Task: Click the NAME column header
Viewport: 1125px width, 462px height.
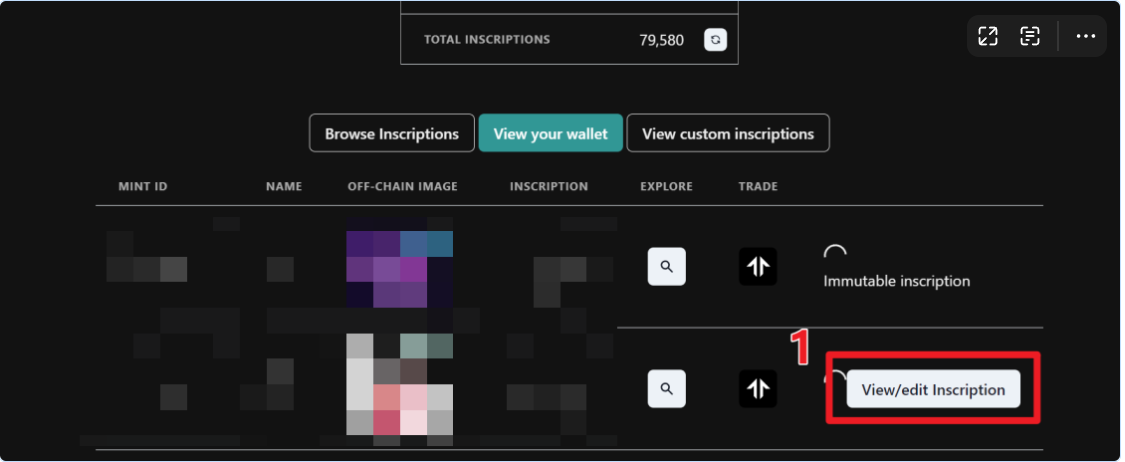Action: [x=284, y=187]
